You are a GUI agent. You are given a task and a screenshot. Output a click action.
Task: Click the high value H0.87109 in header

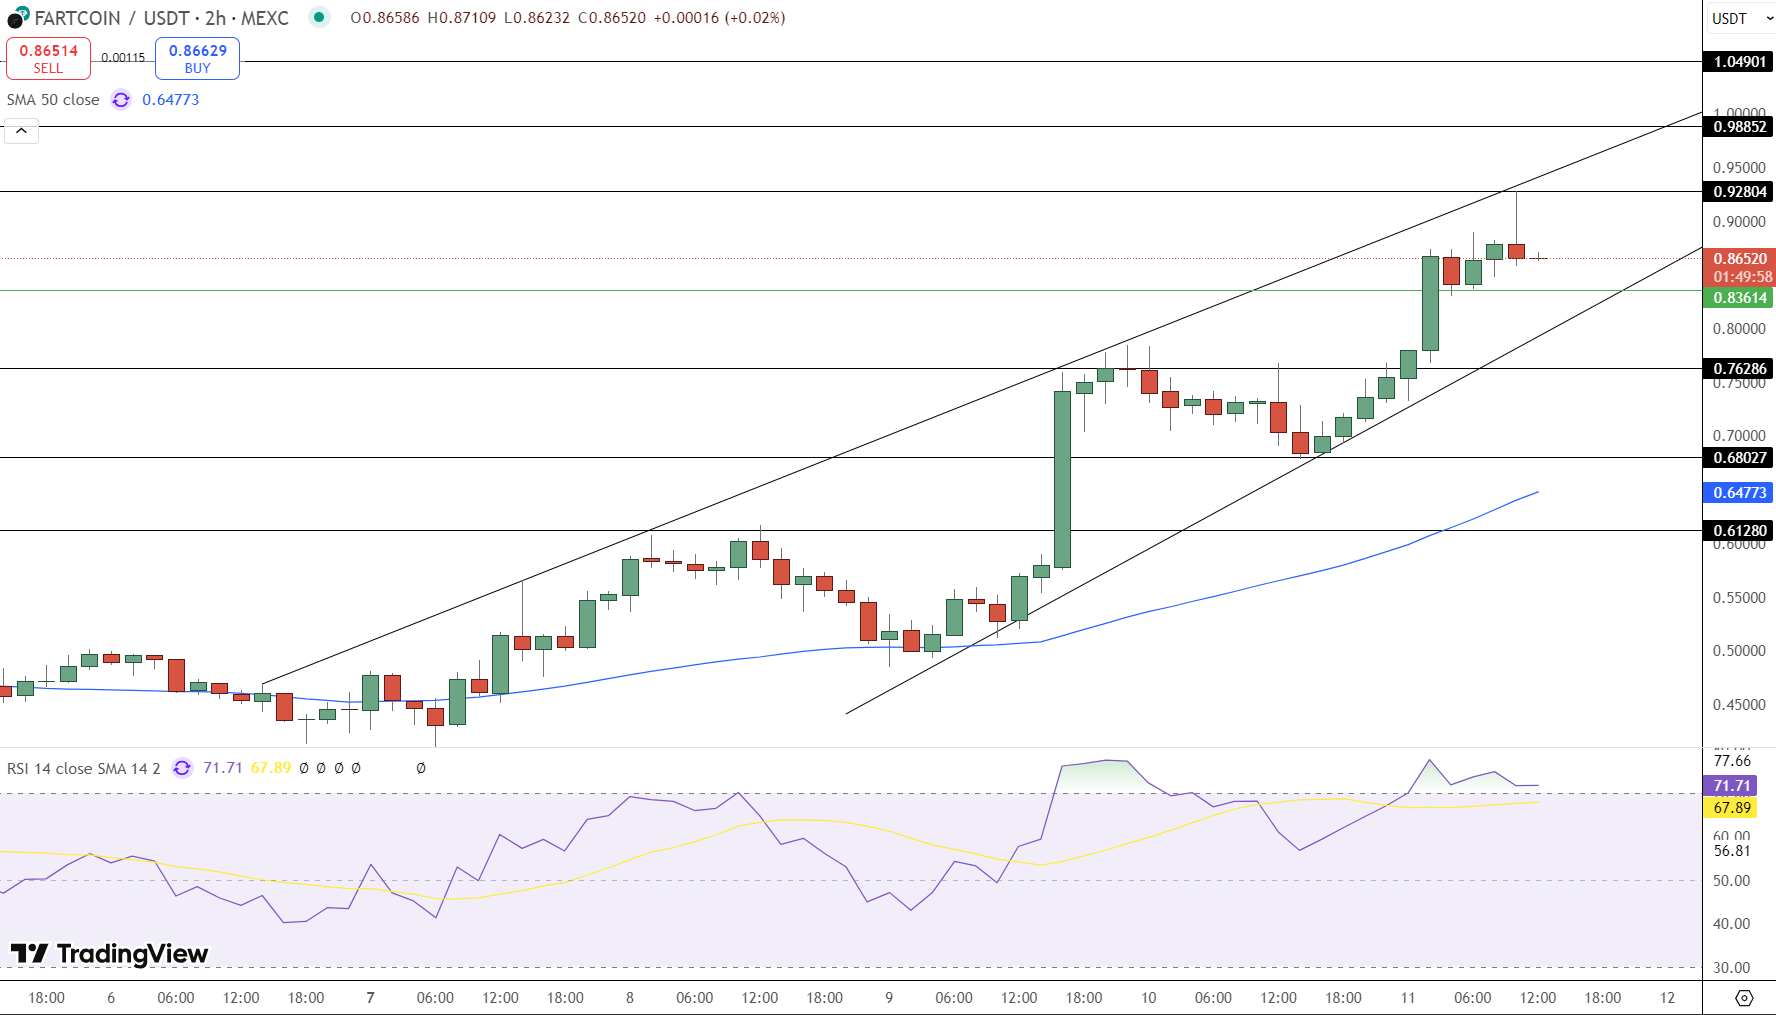click(462, 18)
